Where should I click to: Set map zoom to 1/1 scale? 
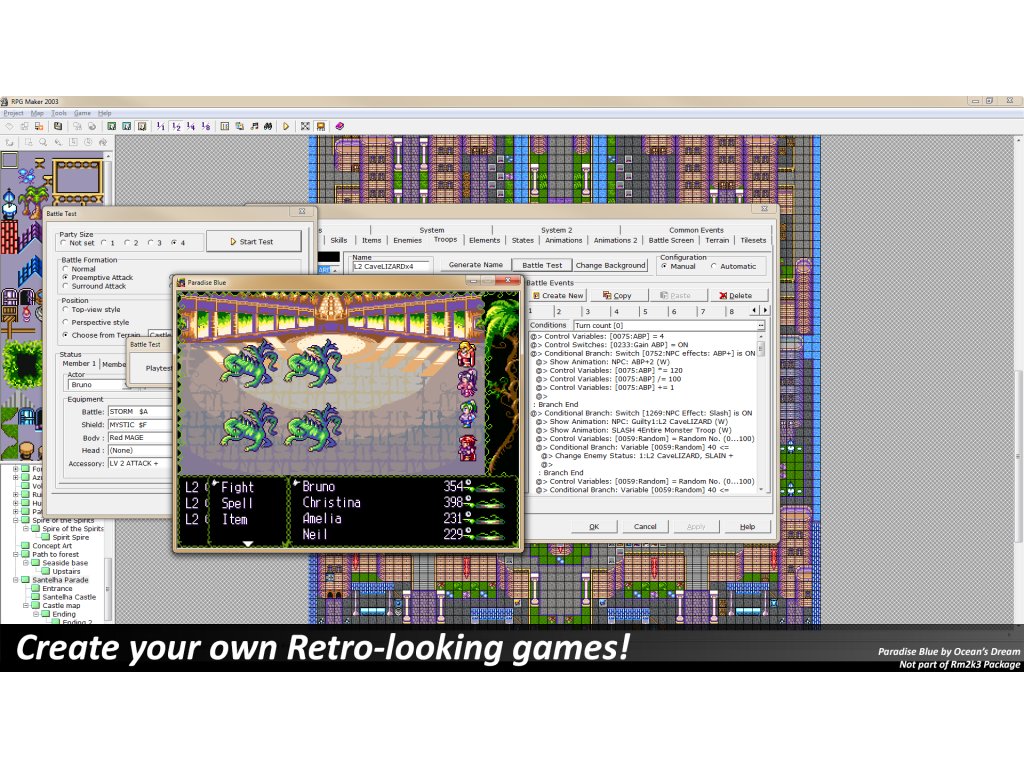pyautogui.click(x=160, y=126)
